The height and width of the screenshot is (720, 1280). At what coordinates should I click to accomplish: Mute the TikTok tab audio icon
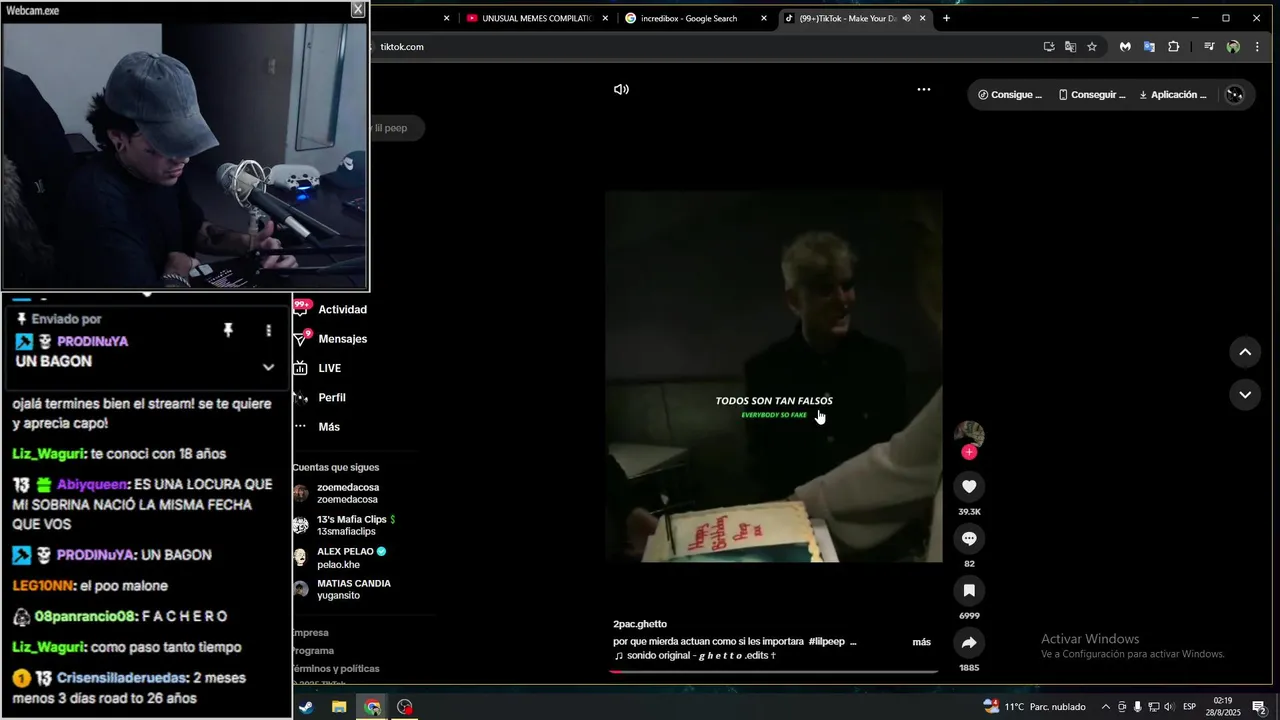click(x=906, y=18)
